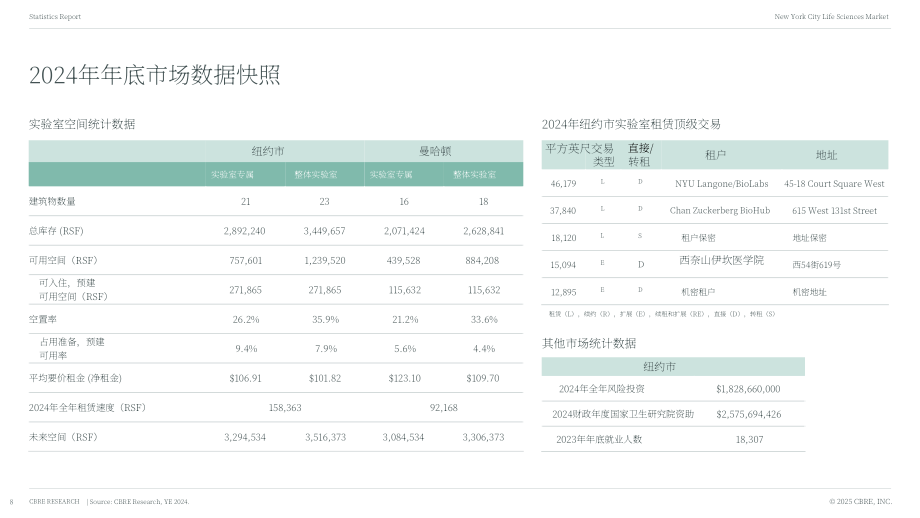Select vacancy rate 26.2%
This screenshot has width=920, height=518.
point(246,319)
